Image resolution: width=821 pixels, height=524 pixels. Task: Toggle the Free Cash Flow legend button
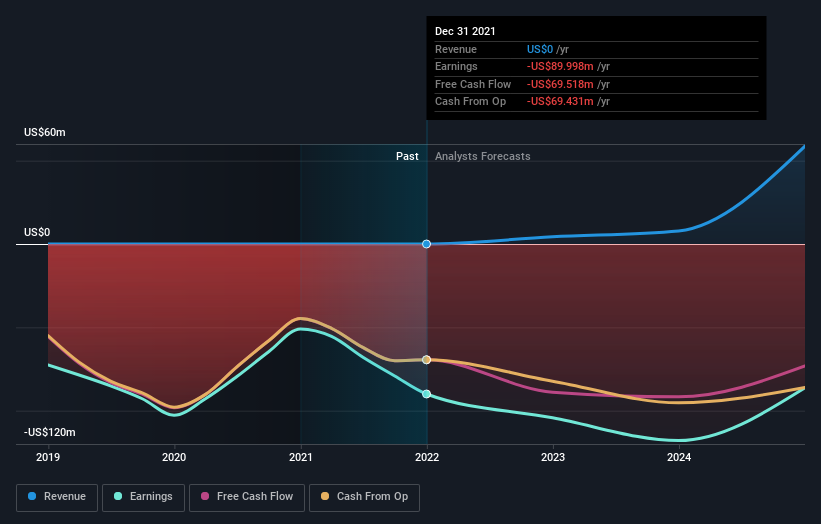point(247,497)
